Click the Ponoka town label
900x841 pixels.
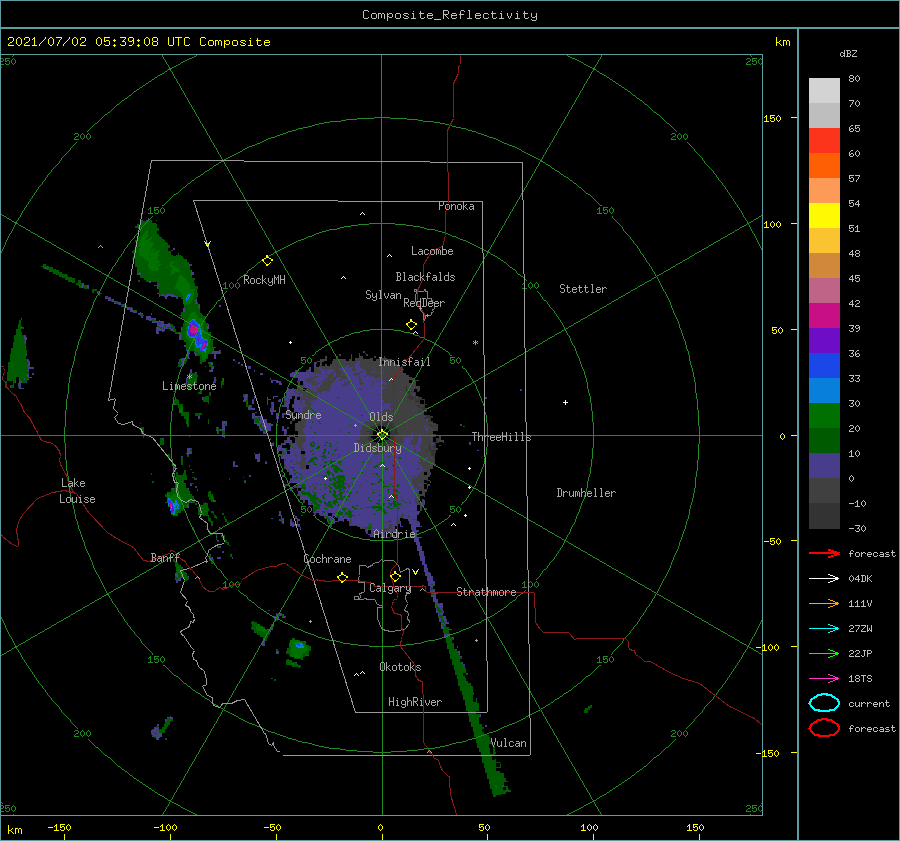coord(456,206)
